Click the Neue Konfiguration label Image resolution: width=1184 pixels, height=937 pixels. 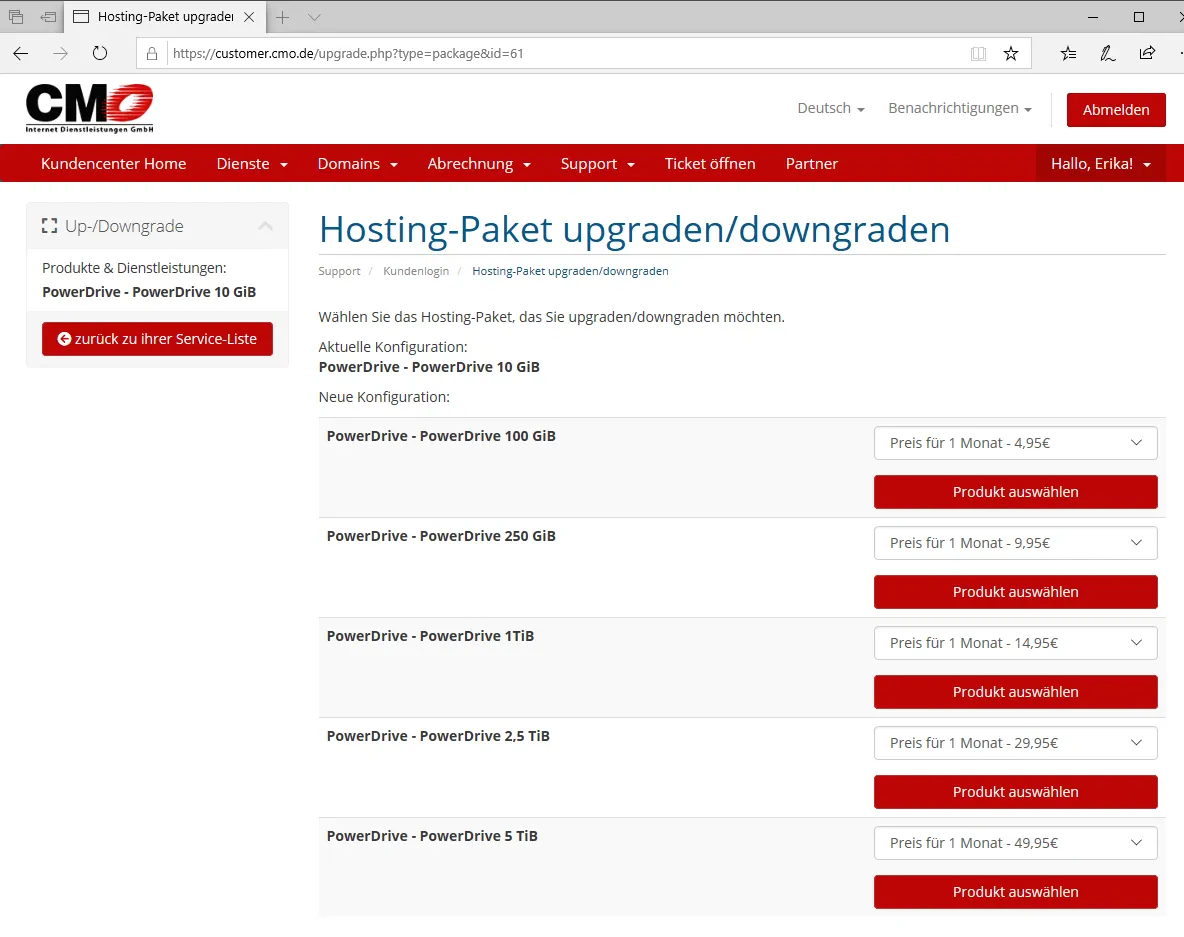(x=384, y=397)
